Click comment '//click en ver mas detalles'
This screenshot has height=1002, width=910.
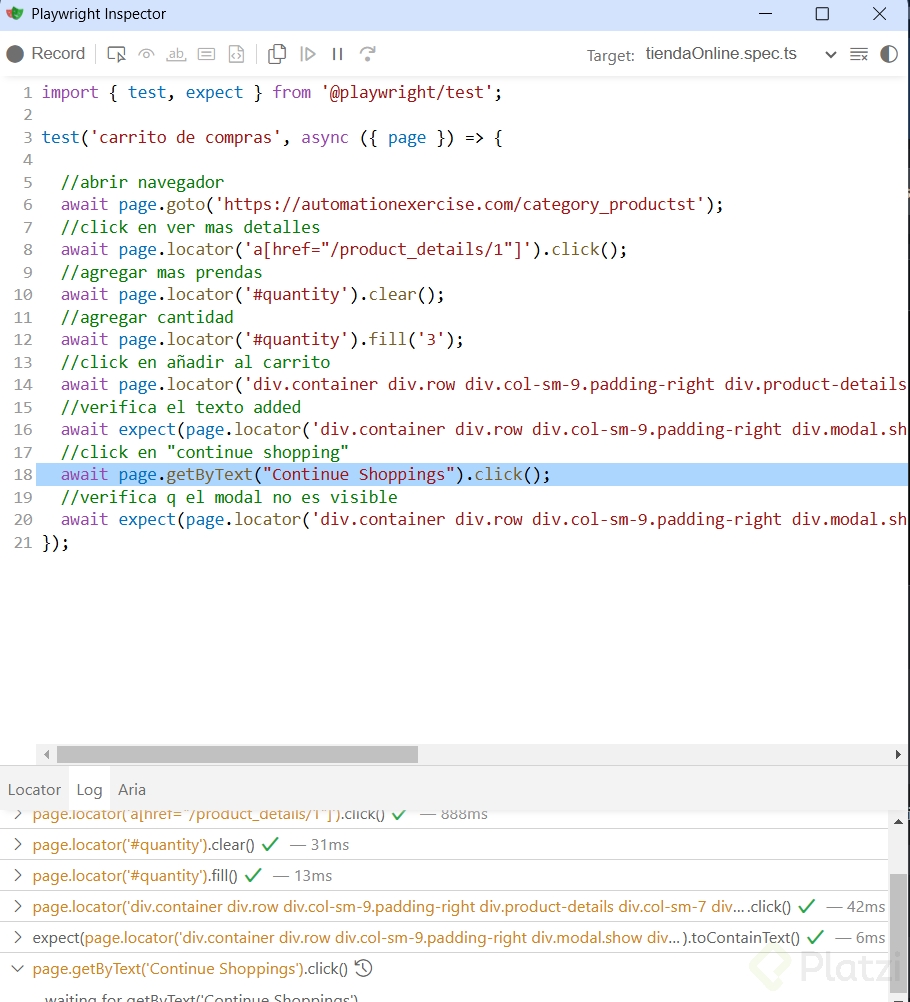click(190, 227)
